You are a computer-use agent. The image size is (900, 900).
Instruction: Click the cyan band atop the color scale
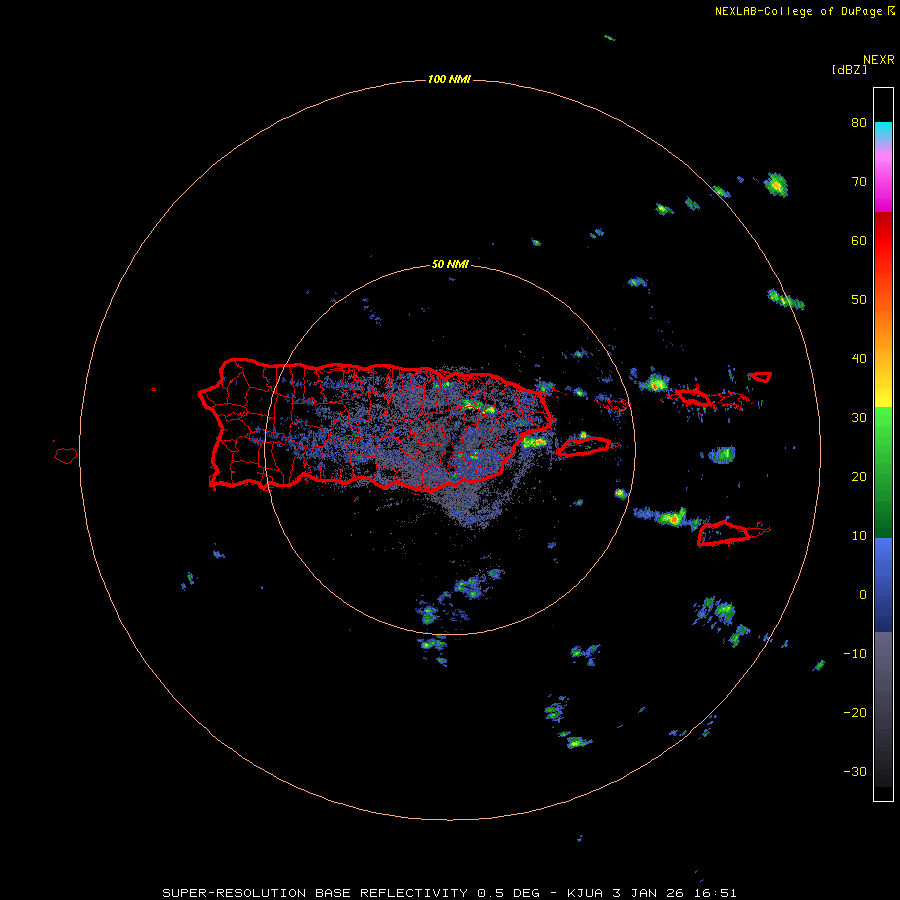883,129
